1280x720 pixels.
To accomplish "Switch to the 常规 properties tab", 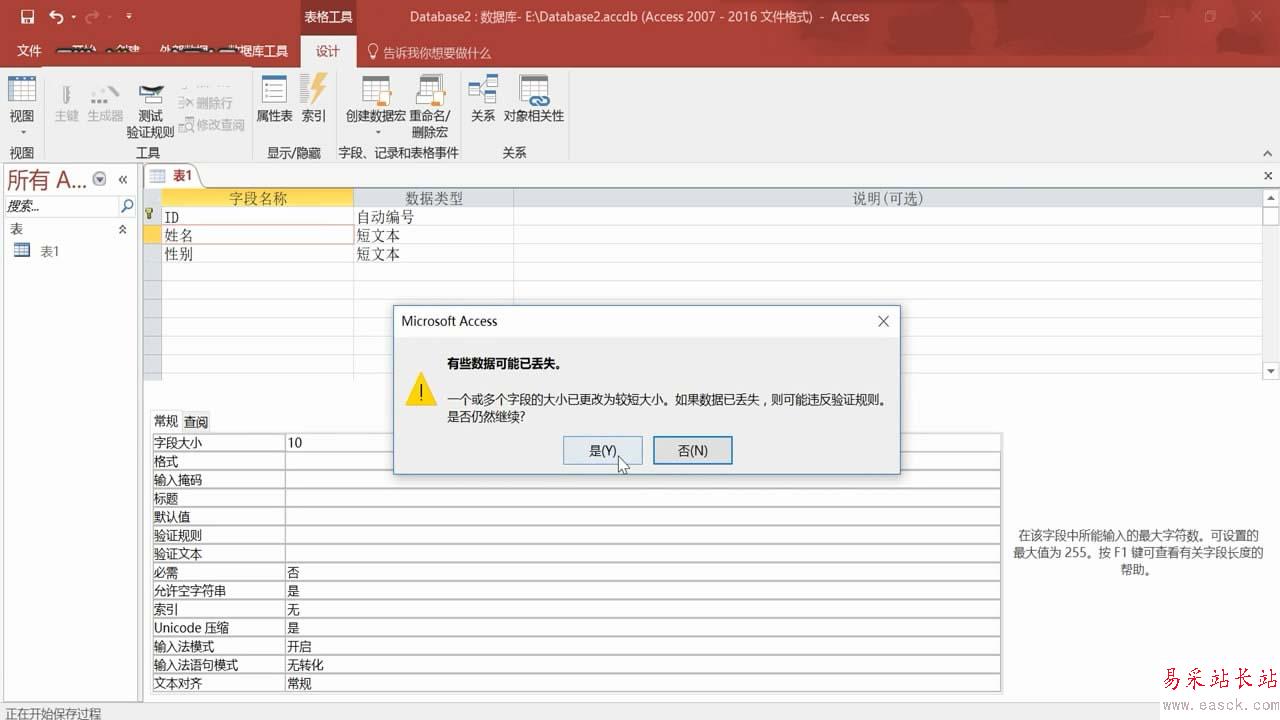I will click(165, 422).
